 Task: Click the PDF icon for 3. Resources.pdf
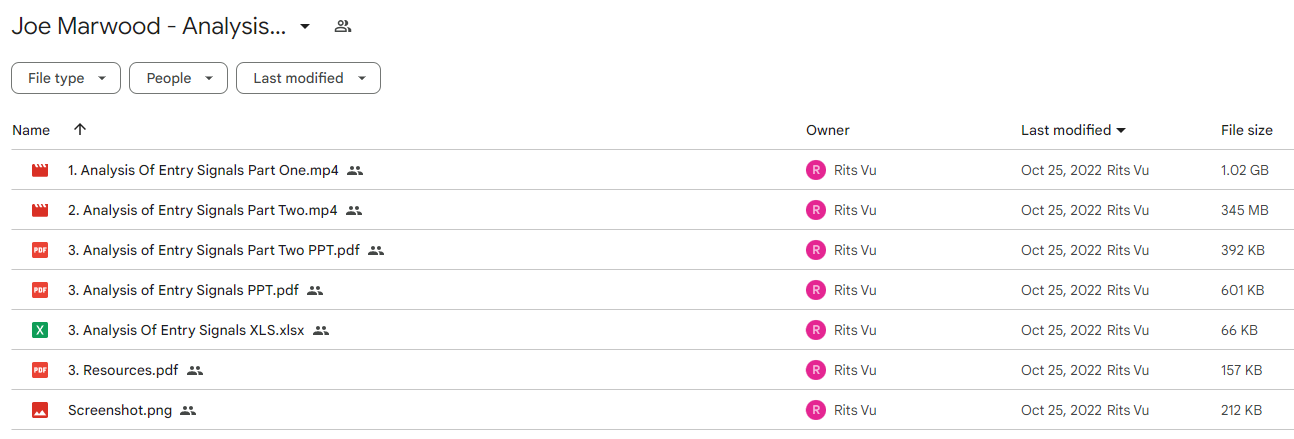pyautogui.click(x=40, y=370)
